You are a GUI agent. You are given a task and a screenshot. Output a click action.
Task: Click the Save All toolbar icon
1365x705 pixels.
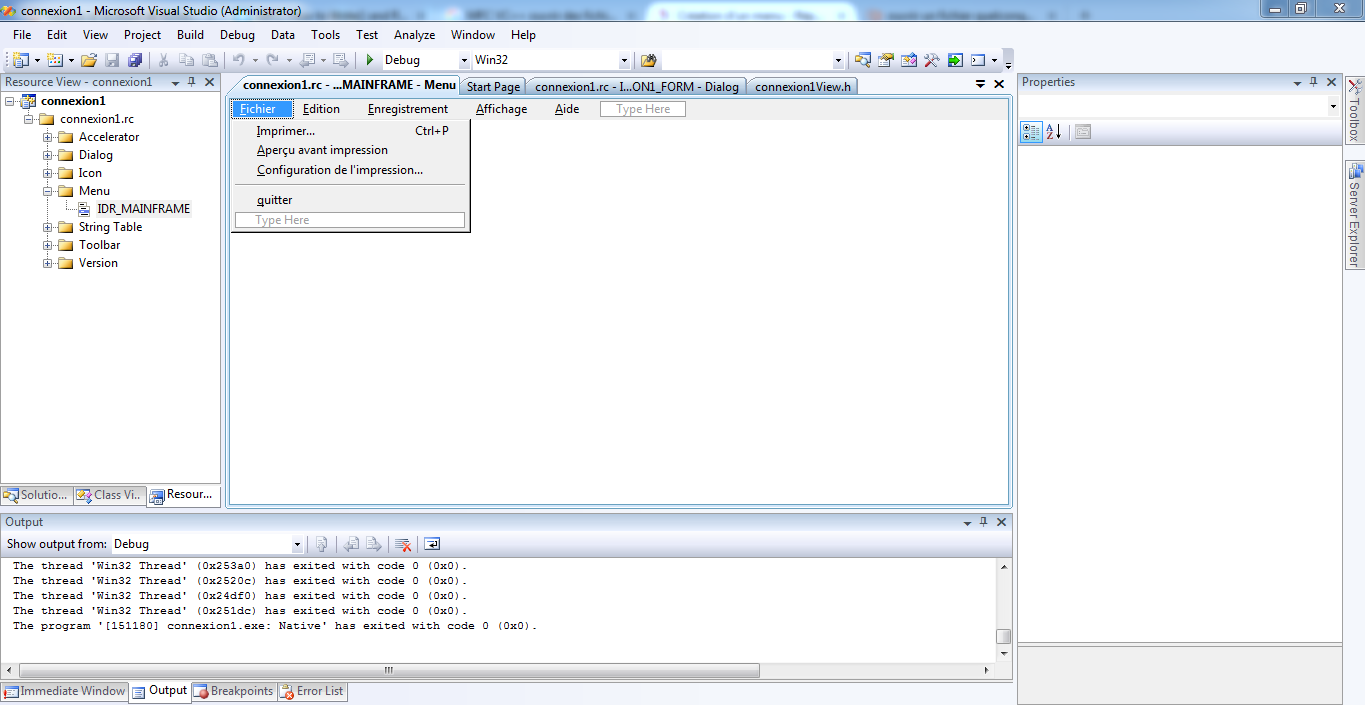pos(135,60)
